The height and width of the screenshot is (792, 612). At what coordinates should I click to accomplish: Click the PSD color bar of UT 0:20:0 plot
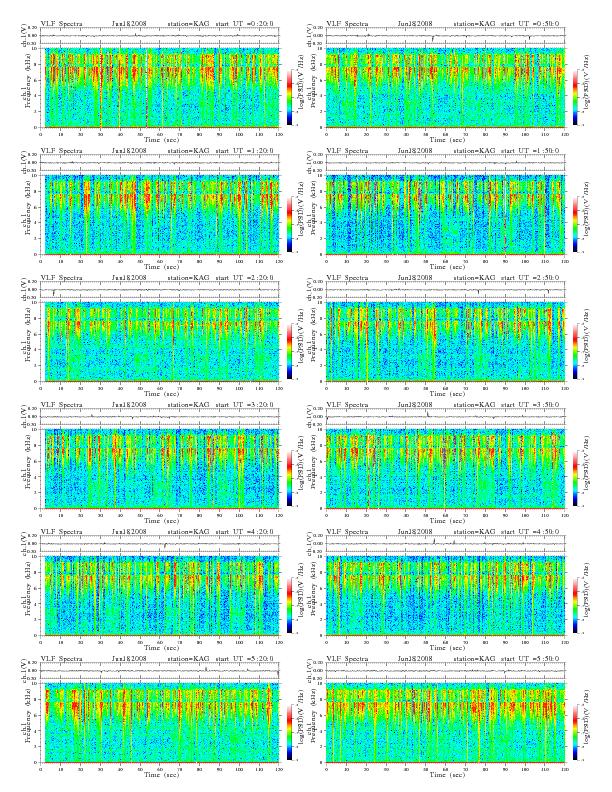click(289, 97)
